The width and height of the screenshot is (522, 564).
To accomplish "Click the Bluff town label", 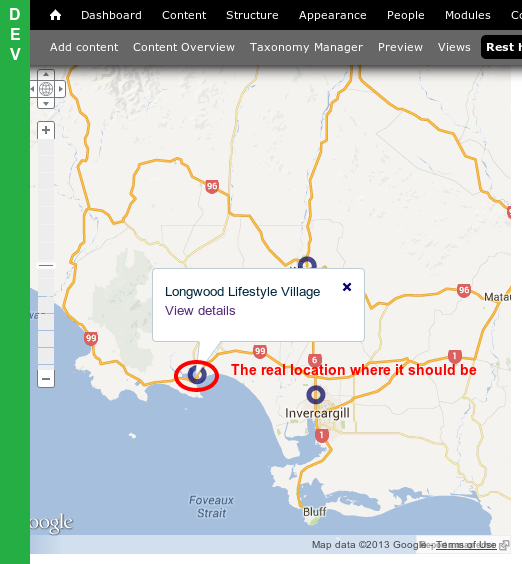I will coord(314,511).
